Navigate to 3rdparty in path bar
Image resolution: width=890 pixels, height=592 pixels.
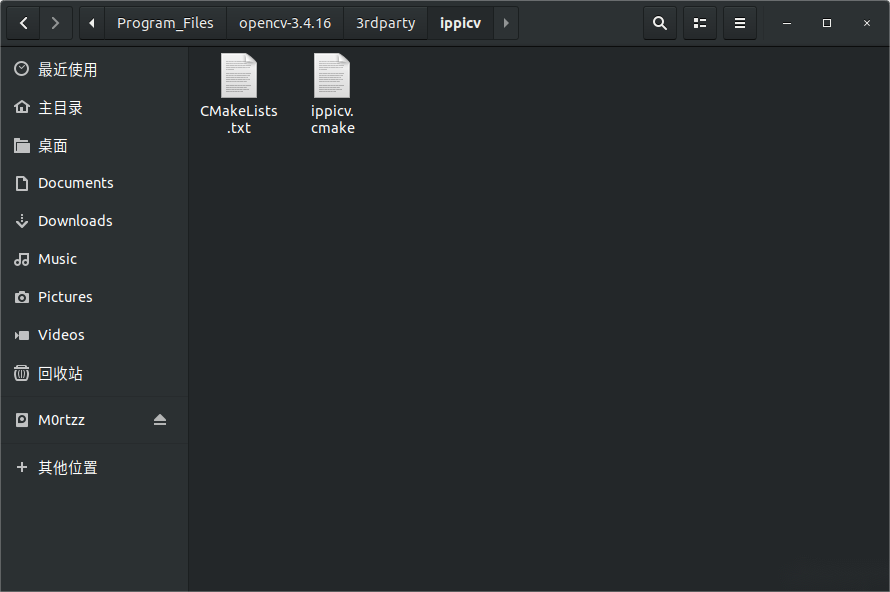(385, 23)
